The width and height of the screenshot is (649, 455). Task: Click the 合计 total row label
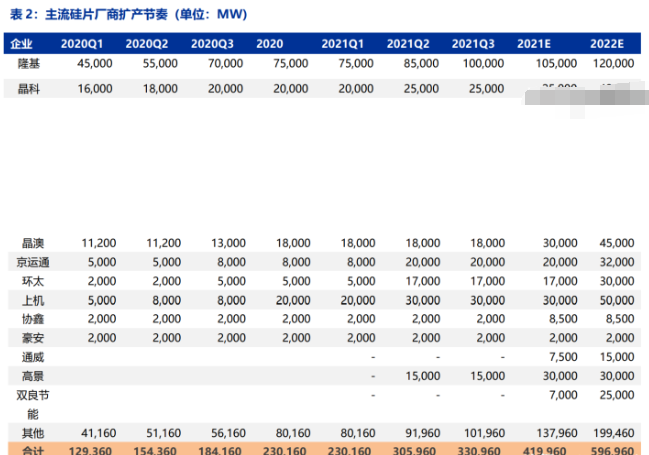[33, 450]
